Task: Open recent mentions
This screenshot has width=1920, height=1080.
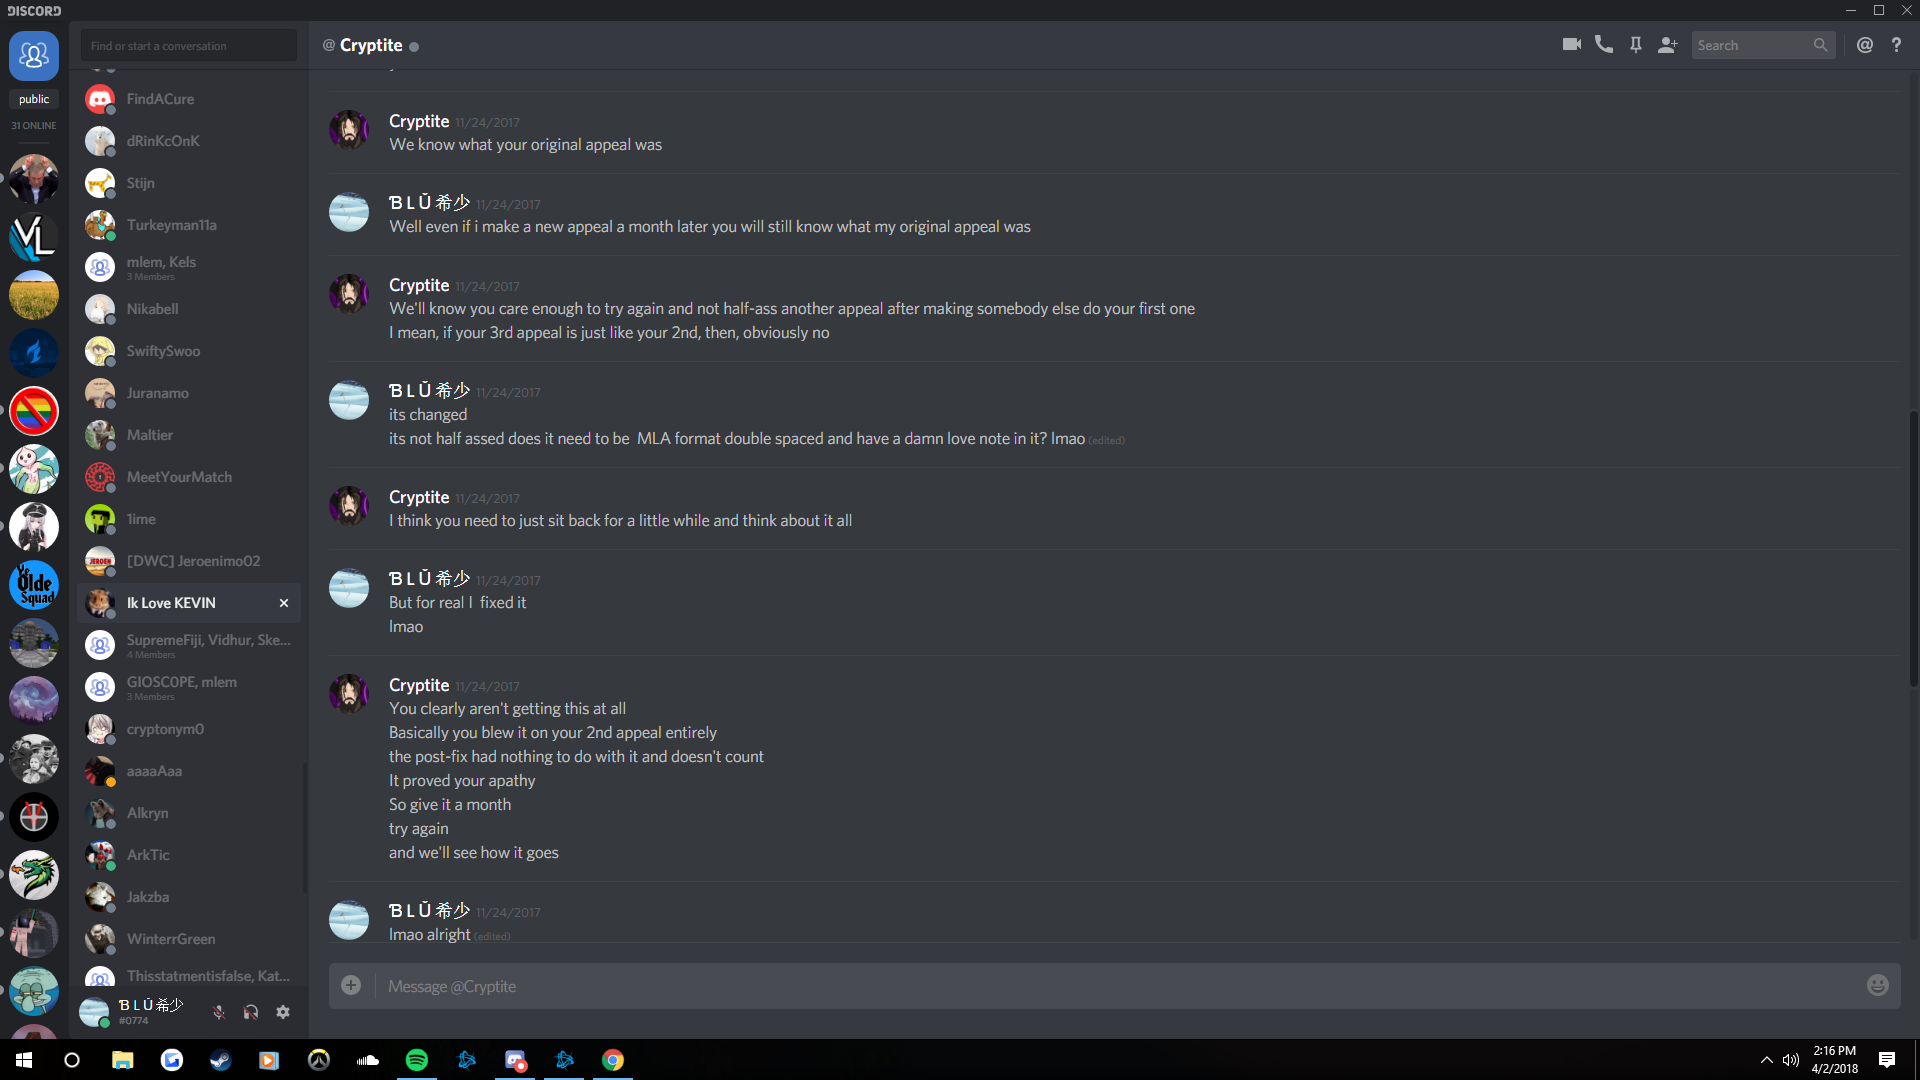Action: [1864, 45]
